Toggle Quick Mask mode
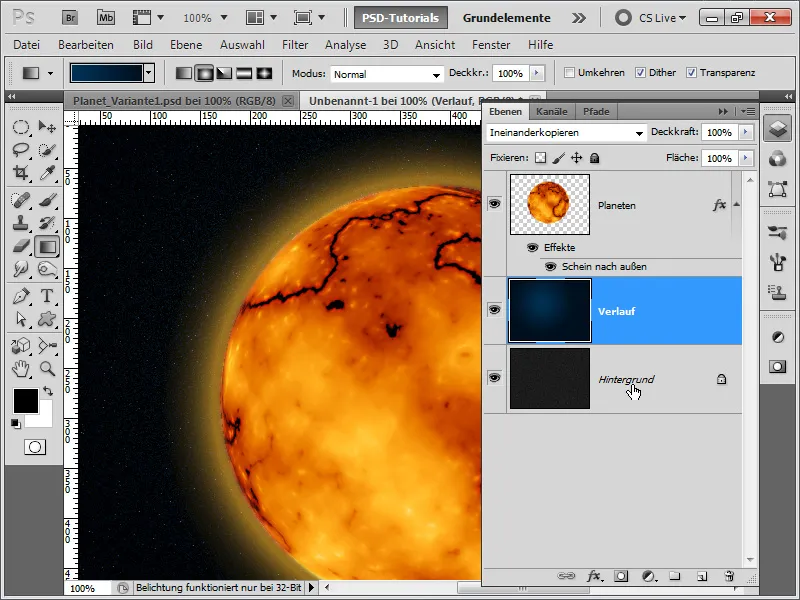The height and width of the screenshot is (600, 800). 35,447
